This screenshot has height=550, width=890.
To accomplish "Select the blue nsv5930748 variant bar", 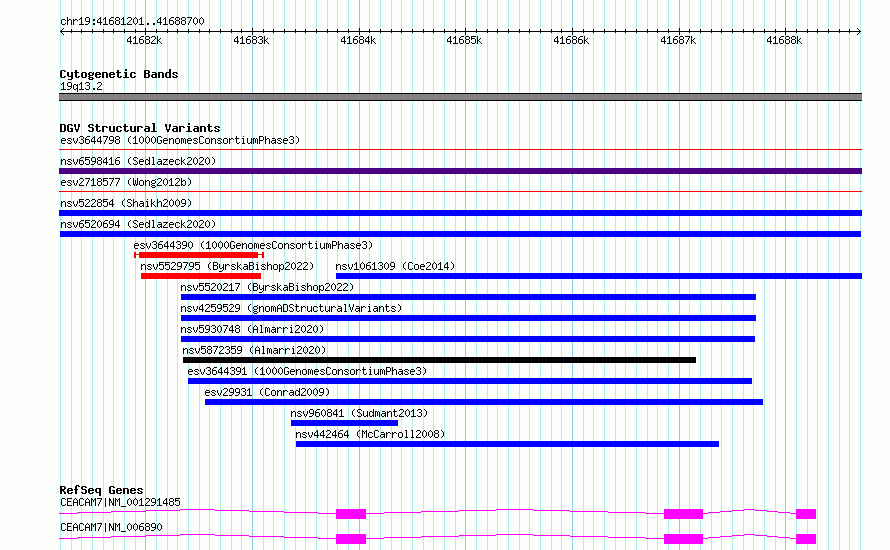I will 468,339.
